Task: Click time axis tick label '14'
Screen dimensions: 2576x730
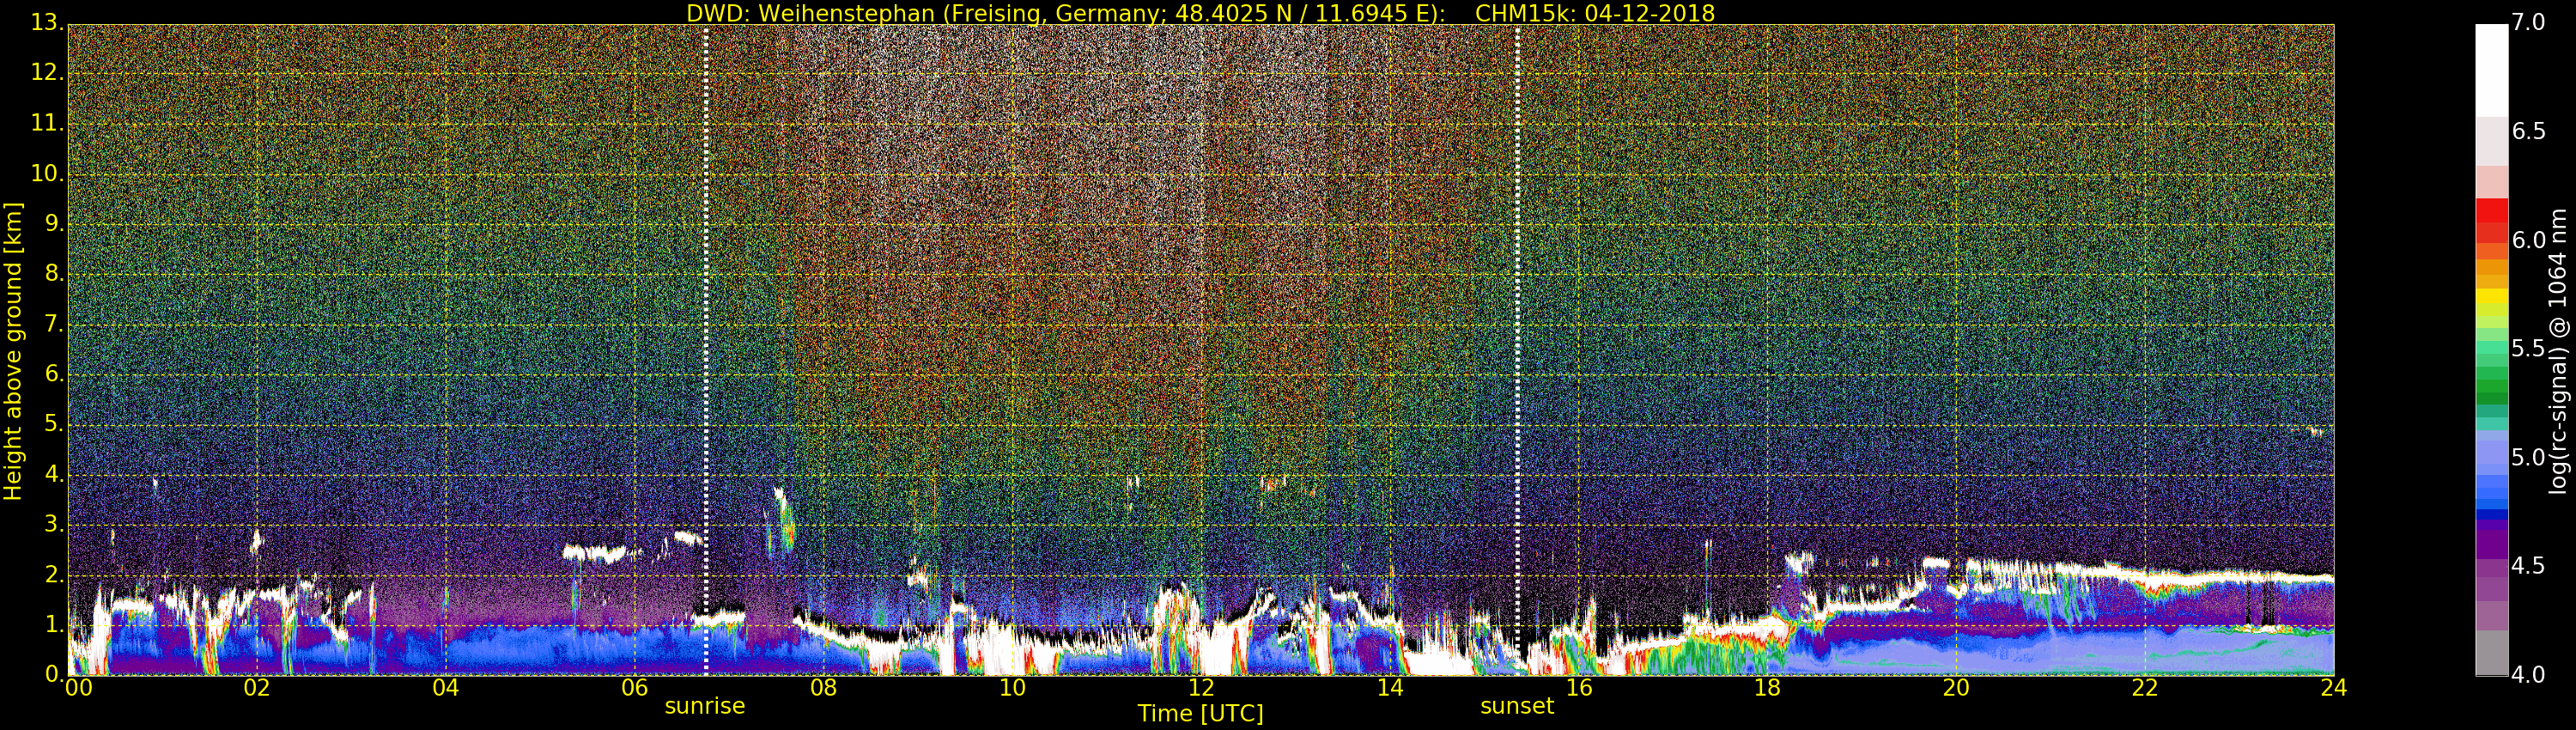Action: click(1390, 688)
